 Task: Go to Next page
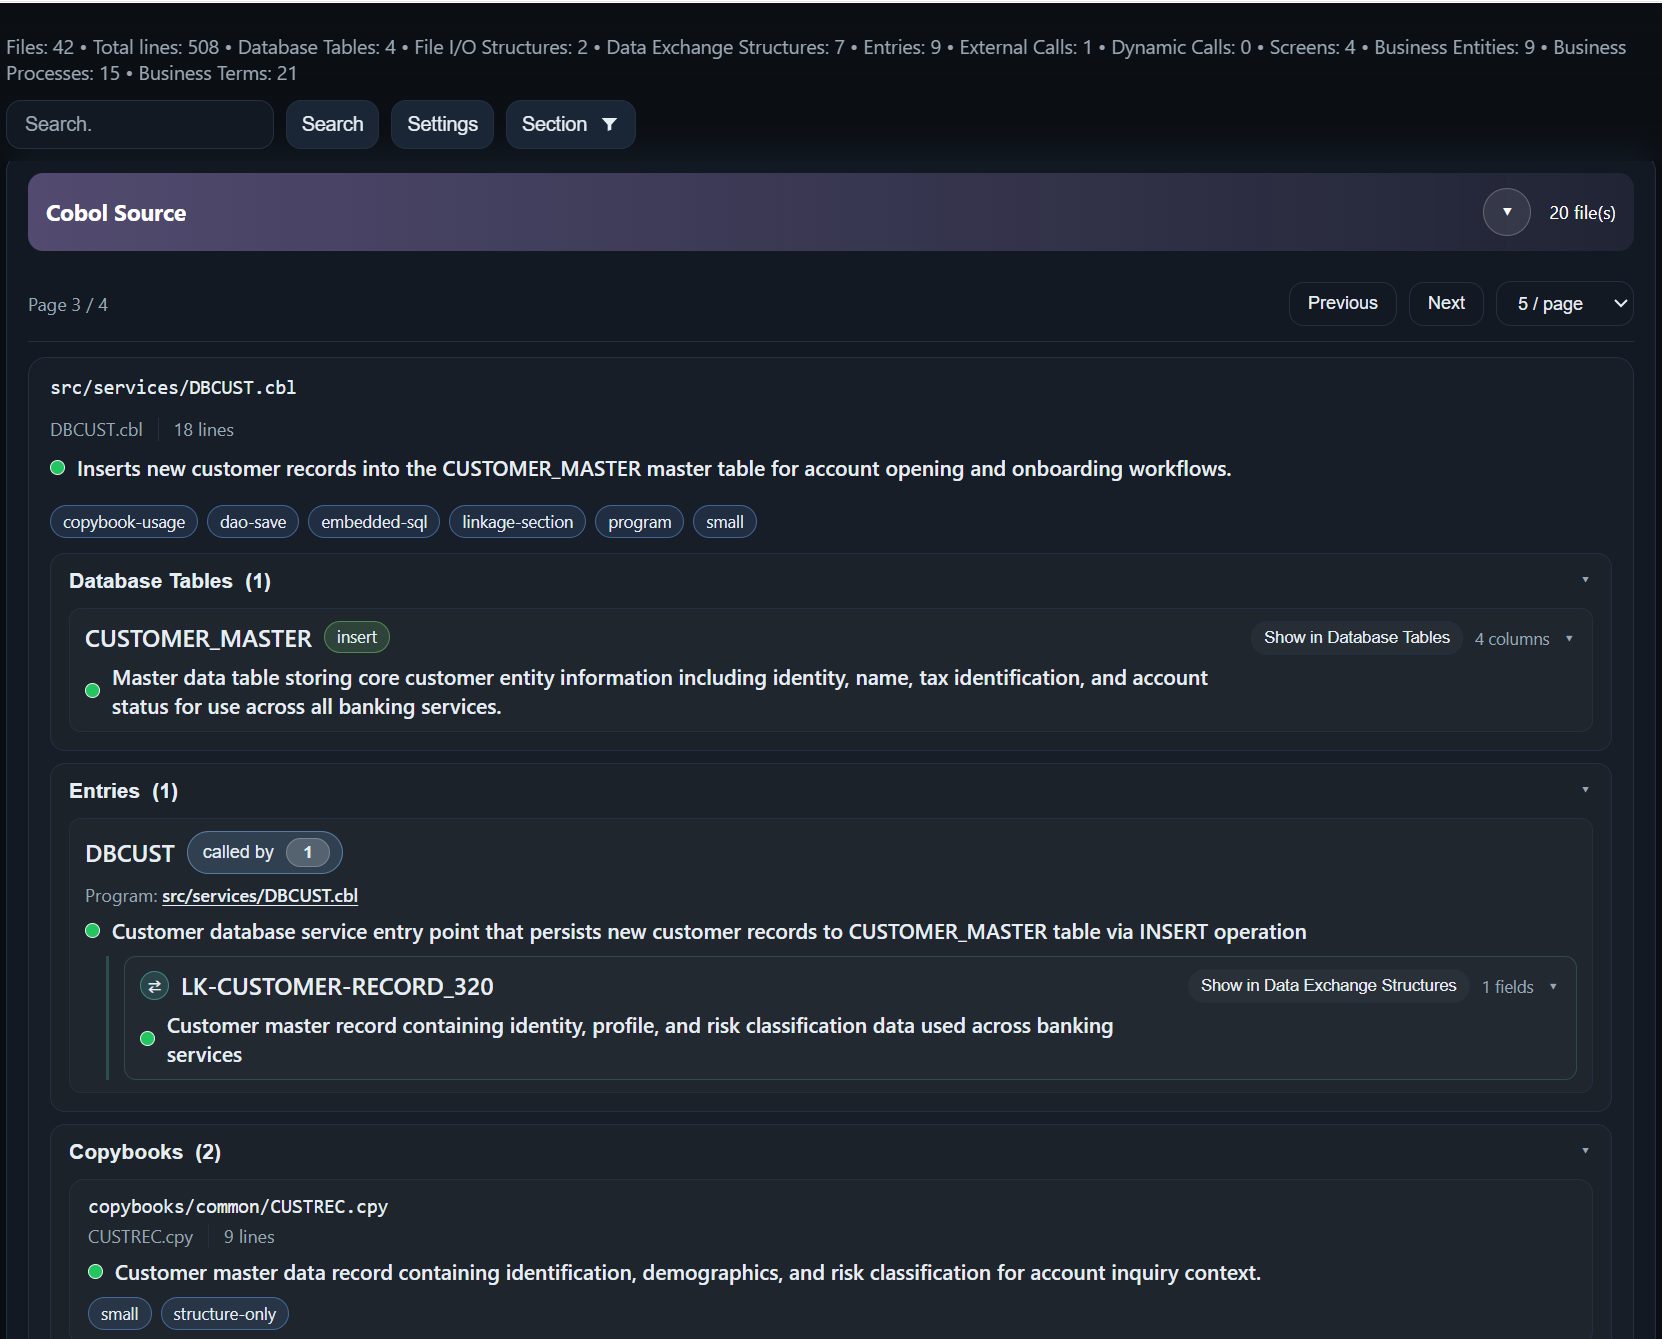(x=1446, y=303)
